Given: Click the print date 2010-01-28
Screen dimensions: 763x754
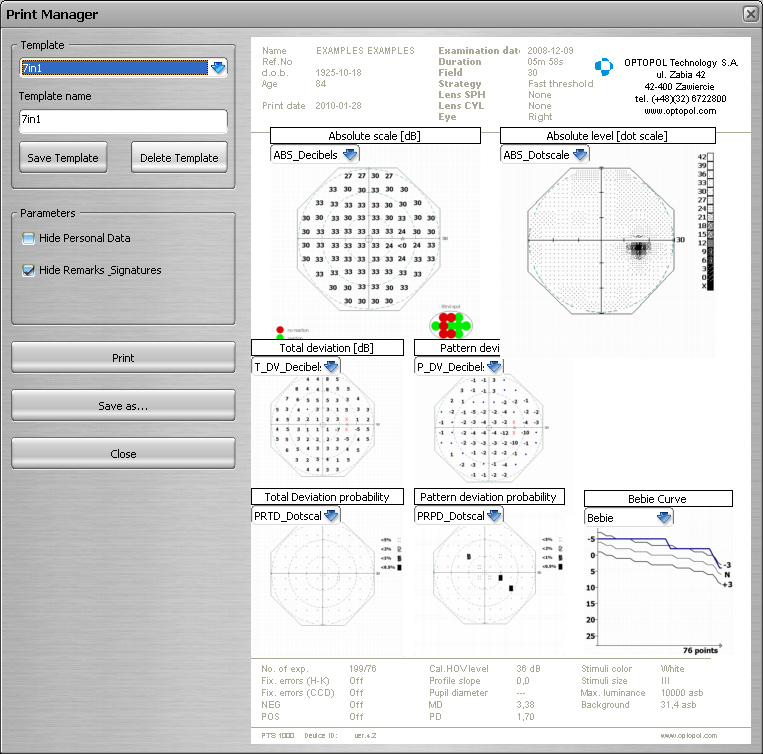Looking at the screenshot, I should point(338,106).
